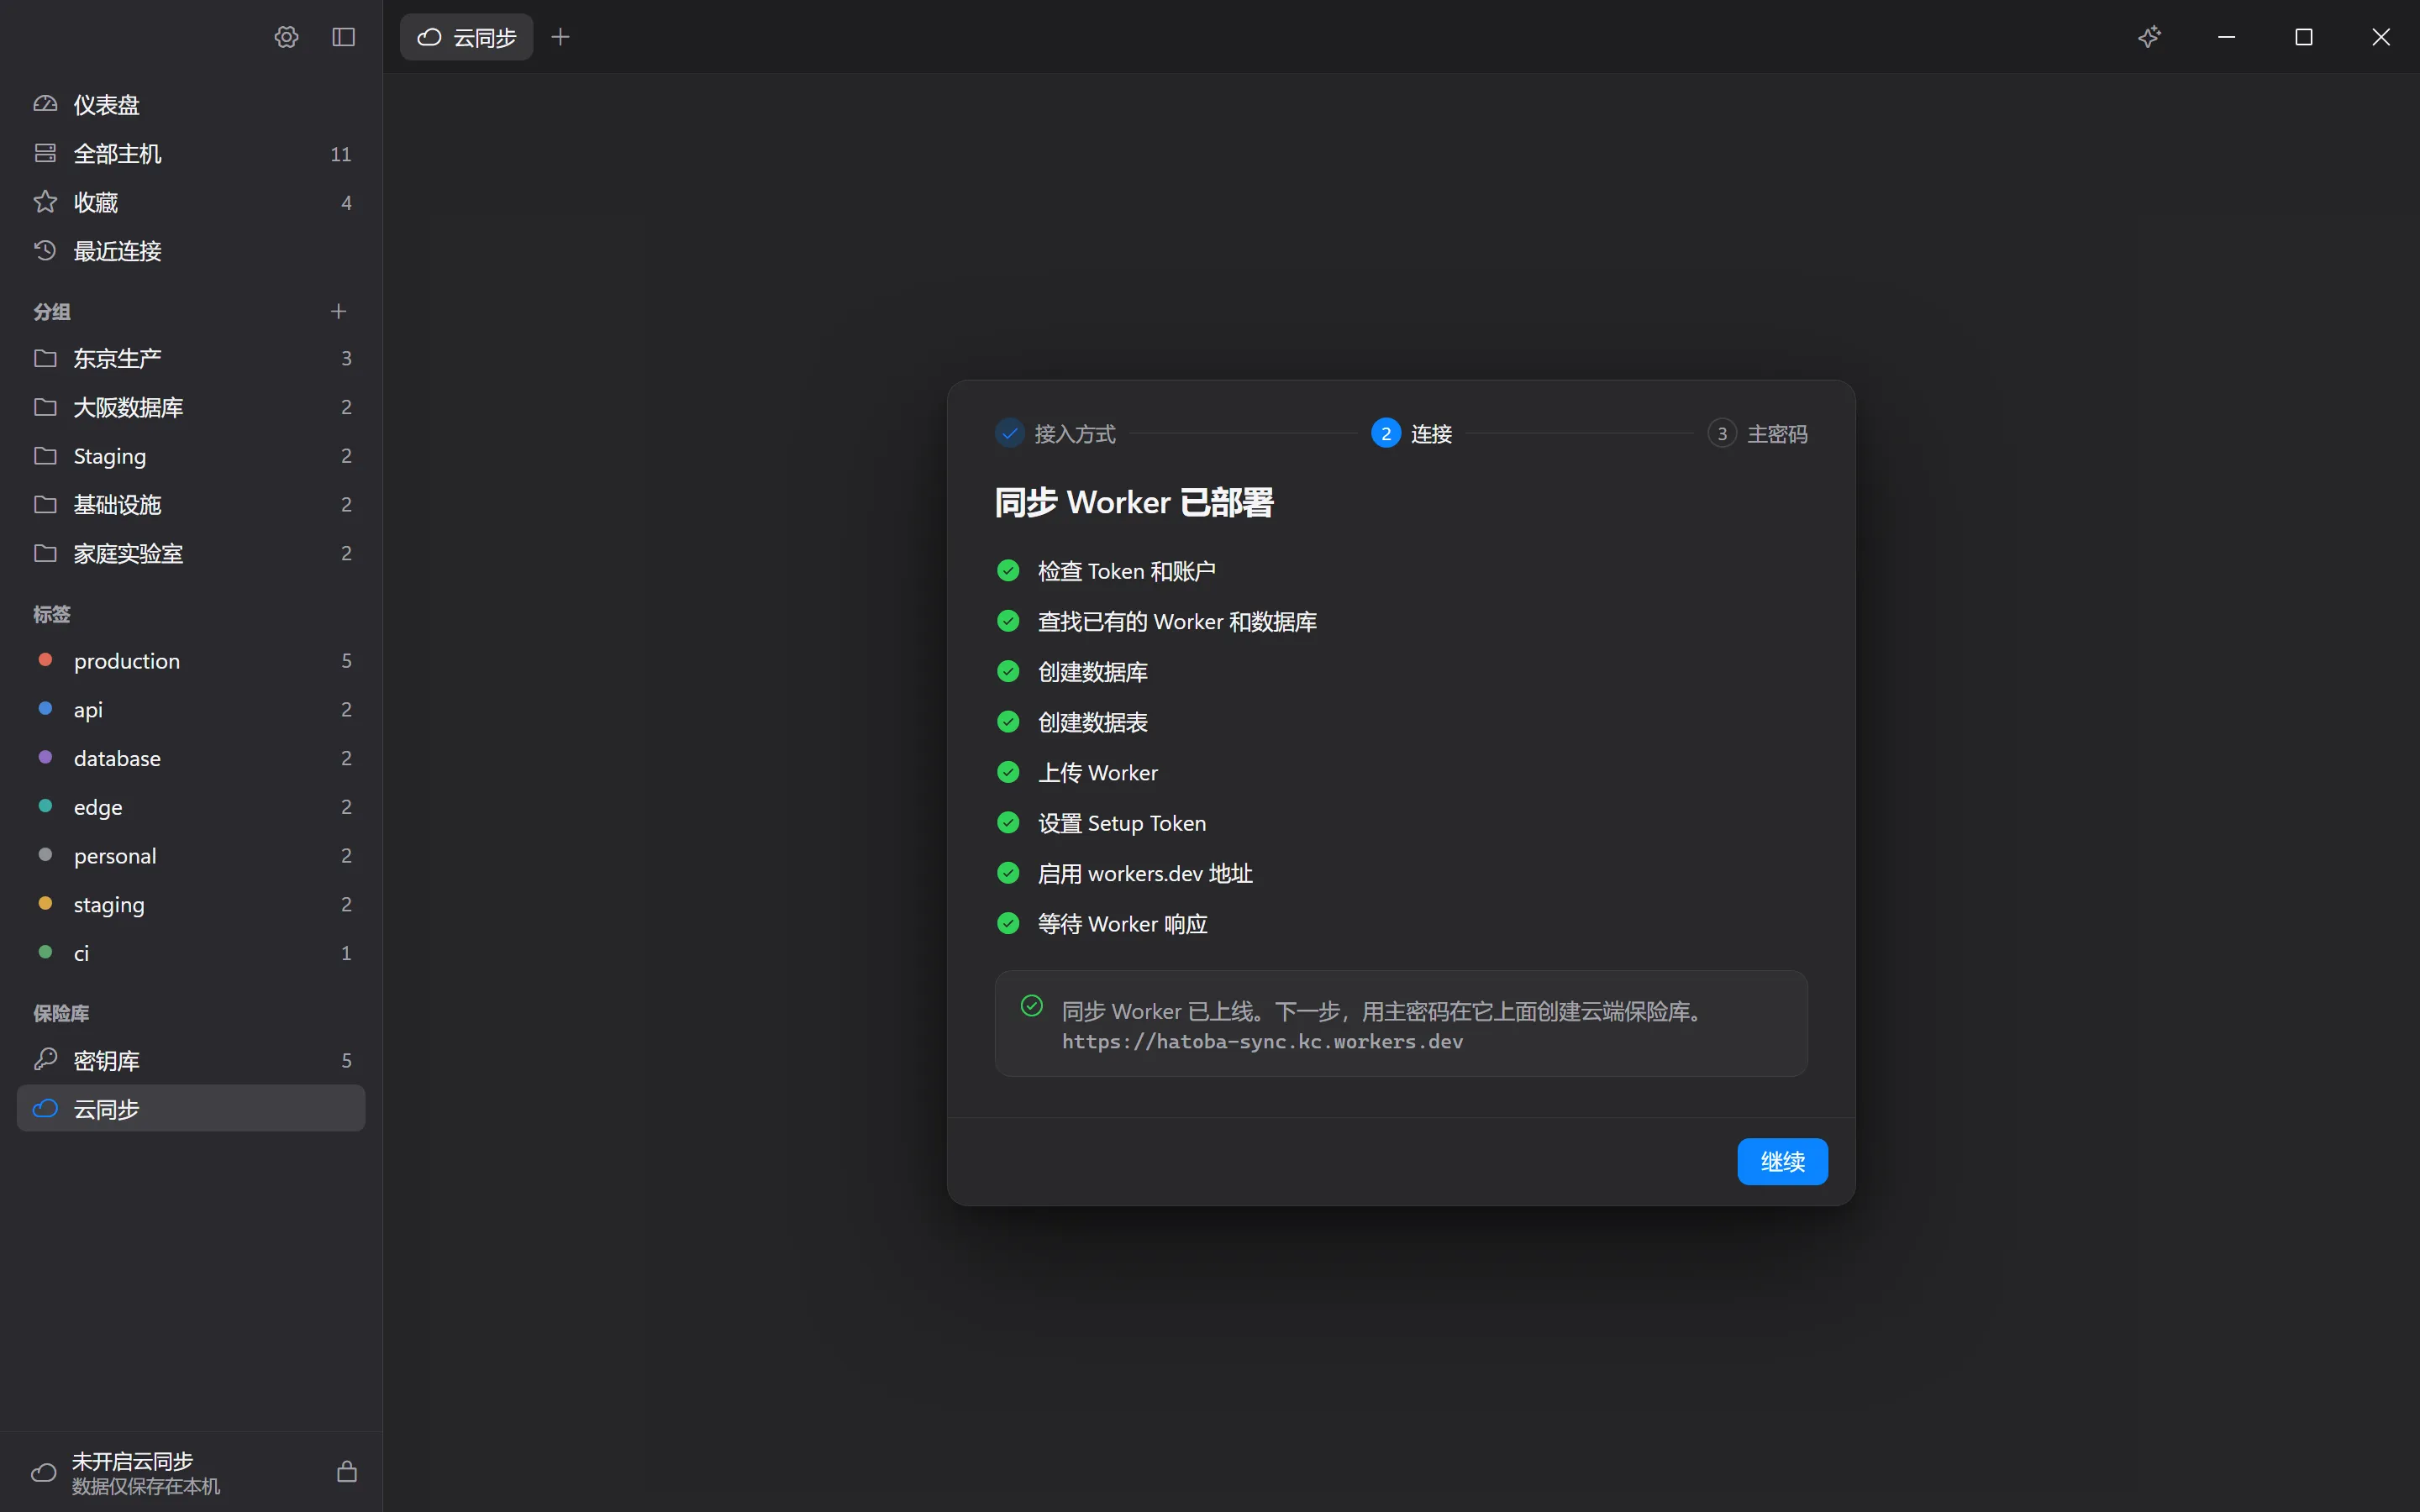2420x1512 pixels.
Task: Click the lock icon in sidebar footer
Action: (x=347, y=1471)
